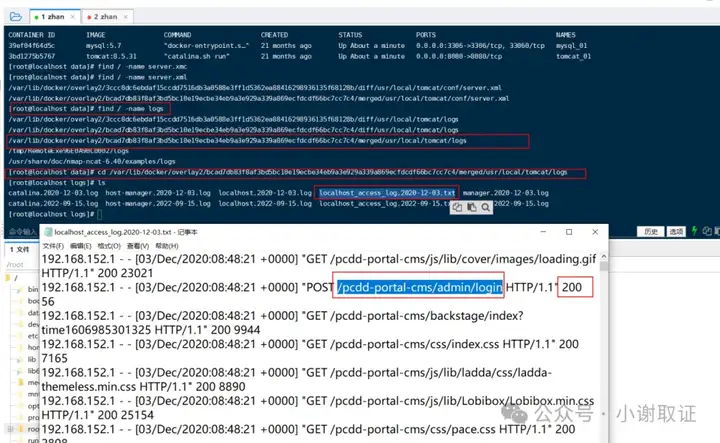Open the connection manager folder icon
The height and width of the screenshot is (443, 720).
point(16,17)
